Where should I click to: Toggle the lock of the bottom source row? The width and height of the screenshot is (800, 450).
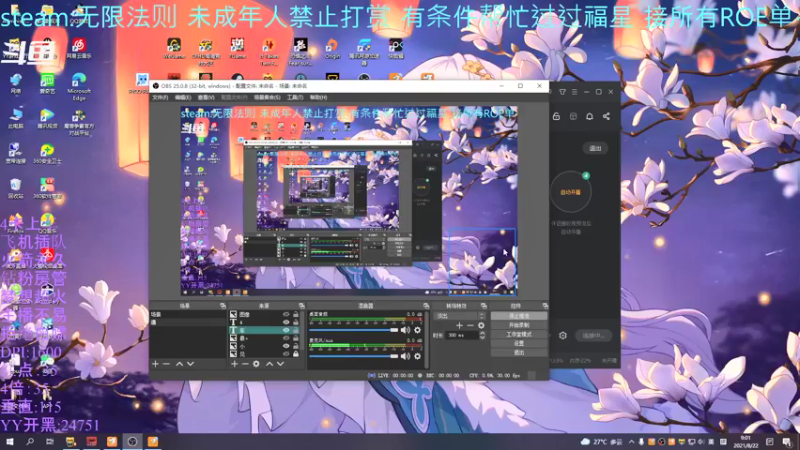pyautogui.click(x=295, y=354)
